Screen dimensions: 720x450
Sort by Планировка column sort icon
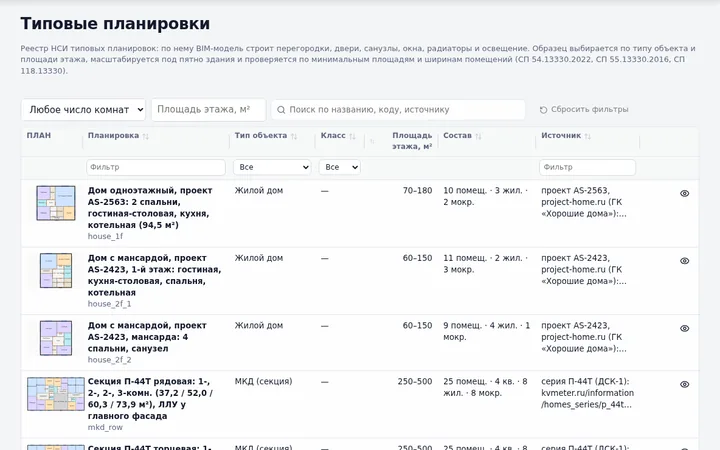click(x=146, y=136)
